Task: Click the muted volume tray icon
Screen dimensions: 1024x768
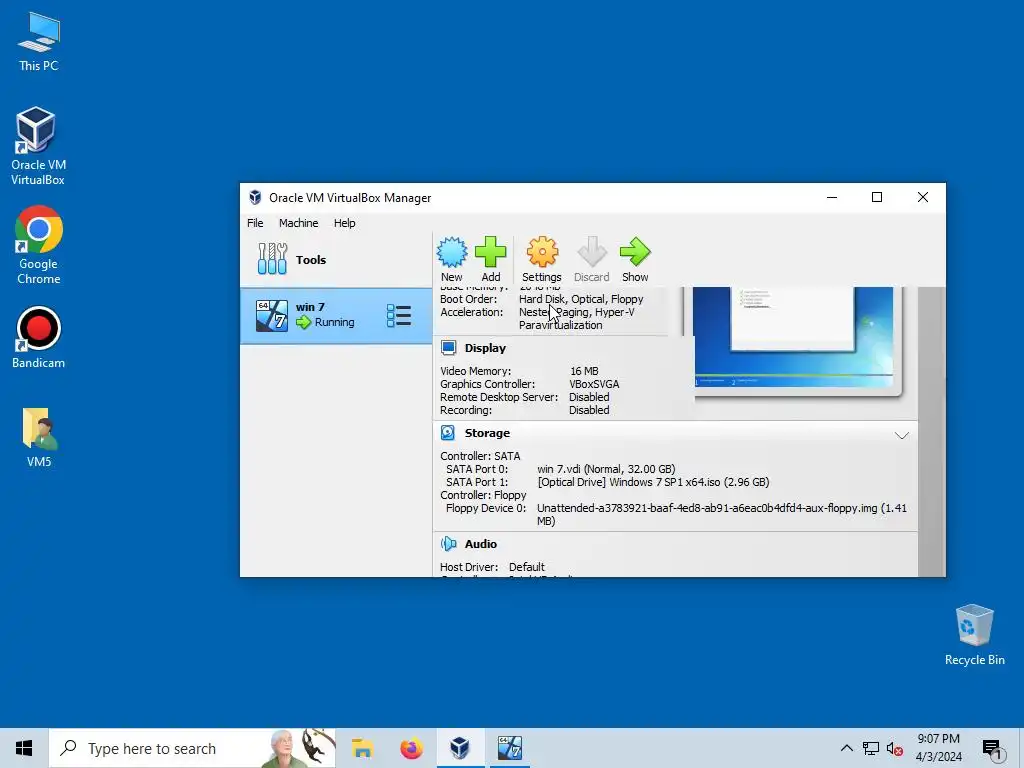Action: [x=895, y=748]
